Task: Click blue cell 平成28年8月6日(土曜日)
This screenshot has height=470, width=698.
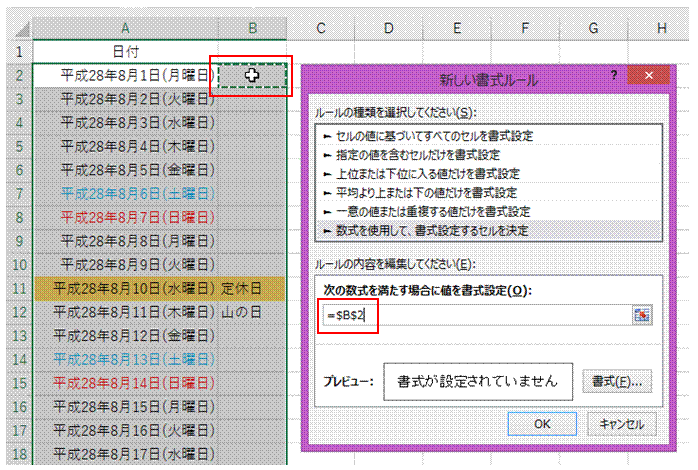Action: coord(126,194)
